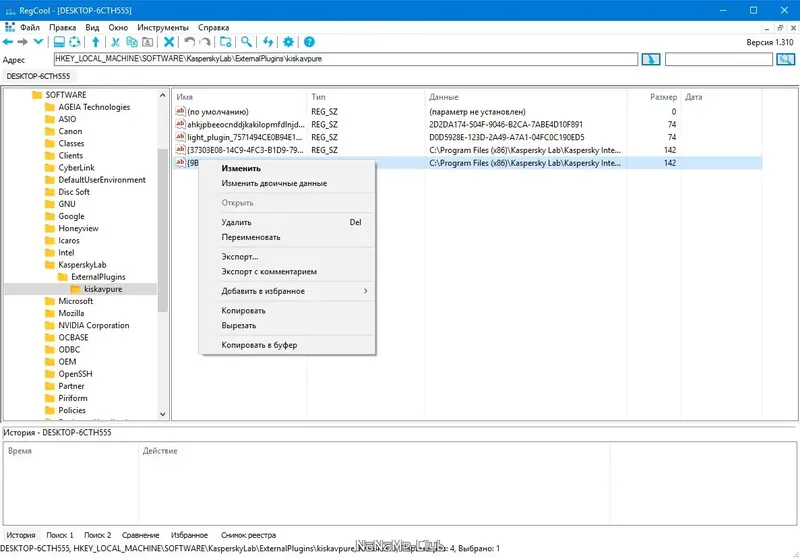
Task: Open settings via the gear icon
Action: [288, 42]
